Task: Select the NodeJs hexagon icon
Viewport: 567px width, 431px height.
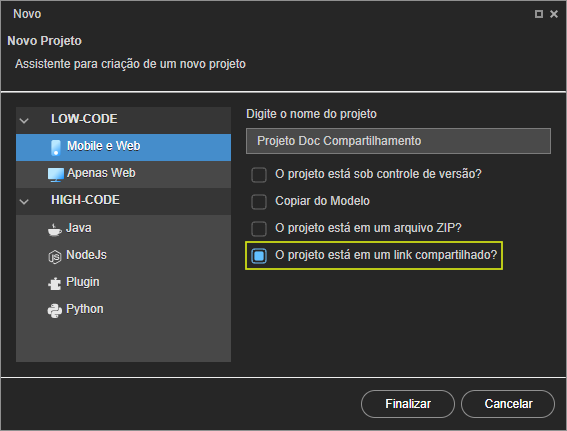Action: click(x=55, y=257)
